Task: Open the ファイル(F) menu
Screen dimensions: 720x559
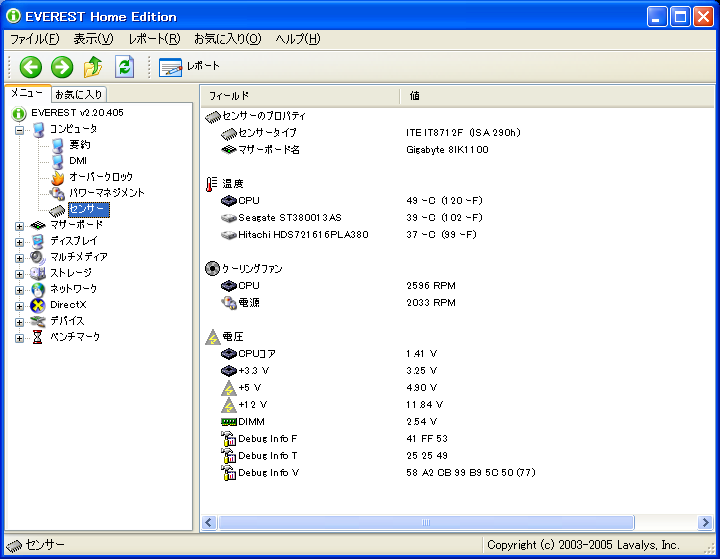Action: [34, 39]
